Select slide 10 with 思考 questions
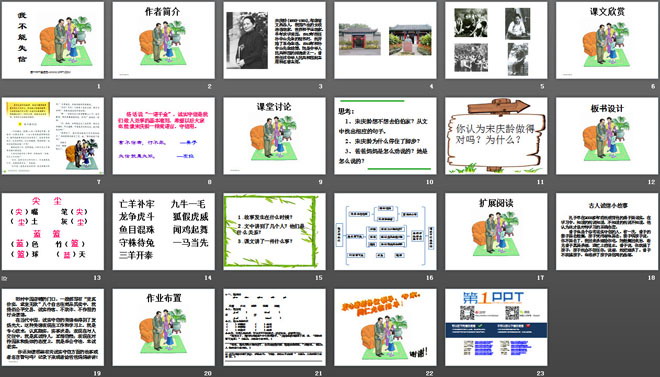The height and width of the screenshot is (377, 660). pyautogui.click(x=385, y=136)
